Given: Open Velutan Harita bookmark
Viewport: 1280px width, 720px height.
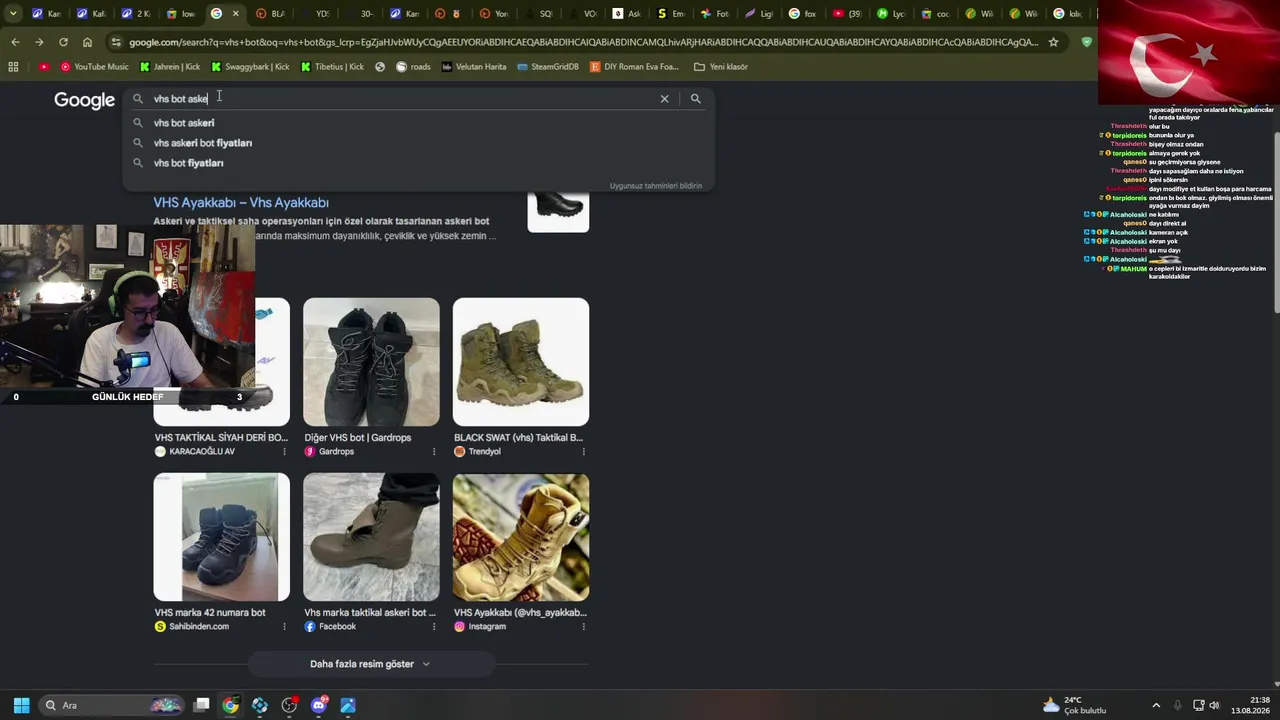Looking at the screenshot, I should click(474, 67).
